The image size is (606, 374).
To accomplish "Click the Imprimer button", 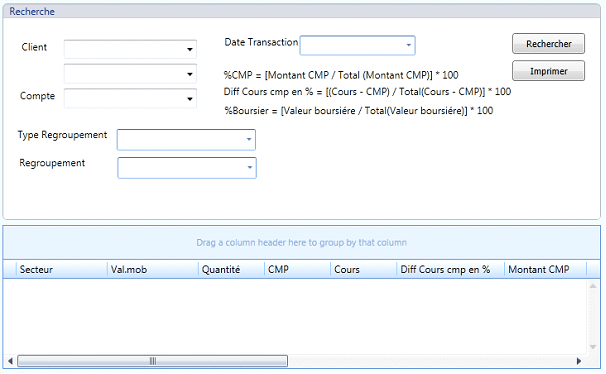I will 548,71.
